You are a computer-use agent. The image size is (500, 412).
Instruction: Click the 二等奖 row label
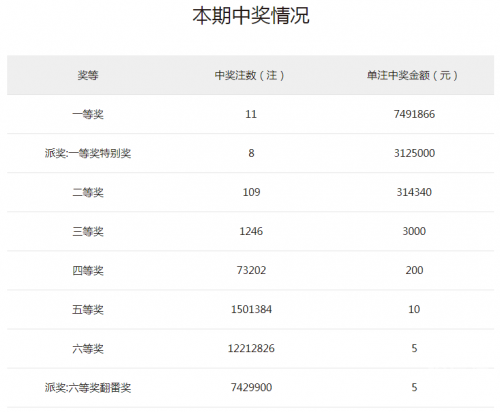pyautogui.click(x=88, y=192)
